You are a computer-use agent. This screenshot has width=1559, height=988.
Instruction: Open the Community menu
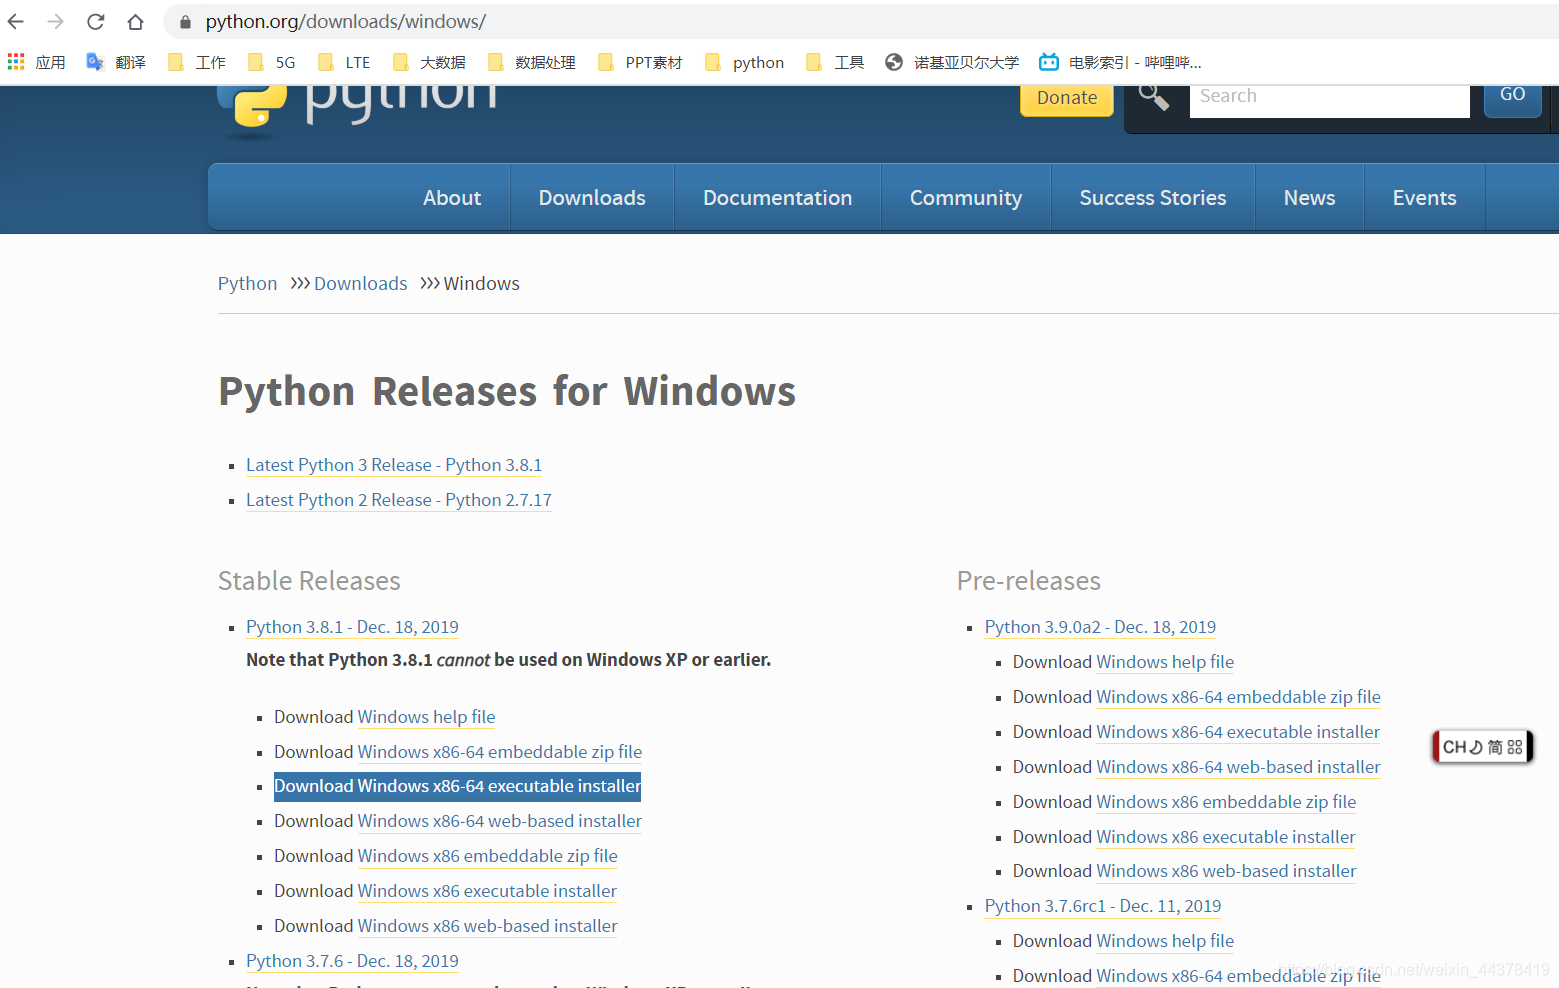coord(966,198)
